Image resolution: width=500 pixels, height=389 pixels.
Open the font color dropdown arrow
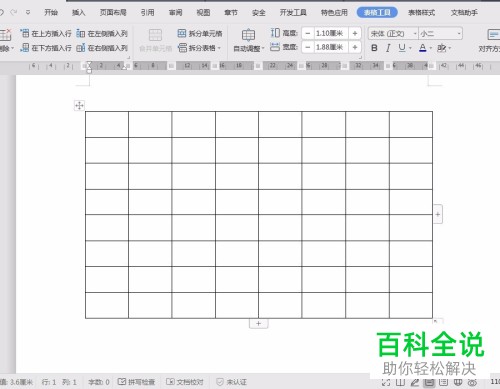(x=431, y=48)
